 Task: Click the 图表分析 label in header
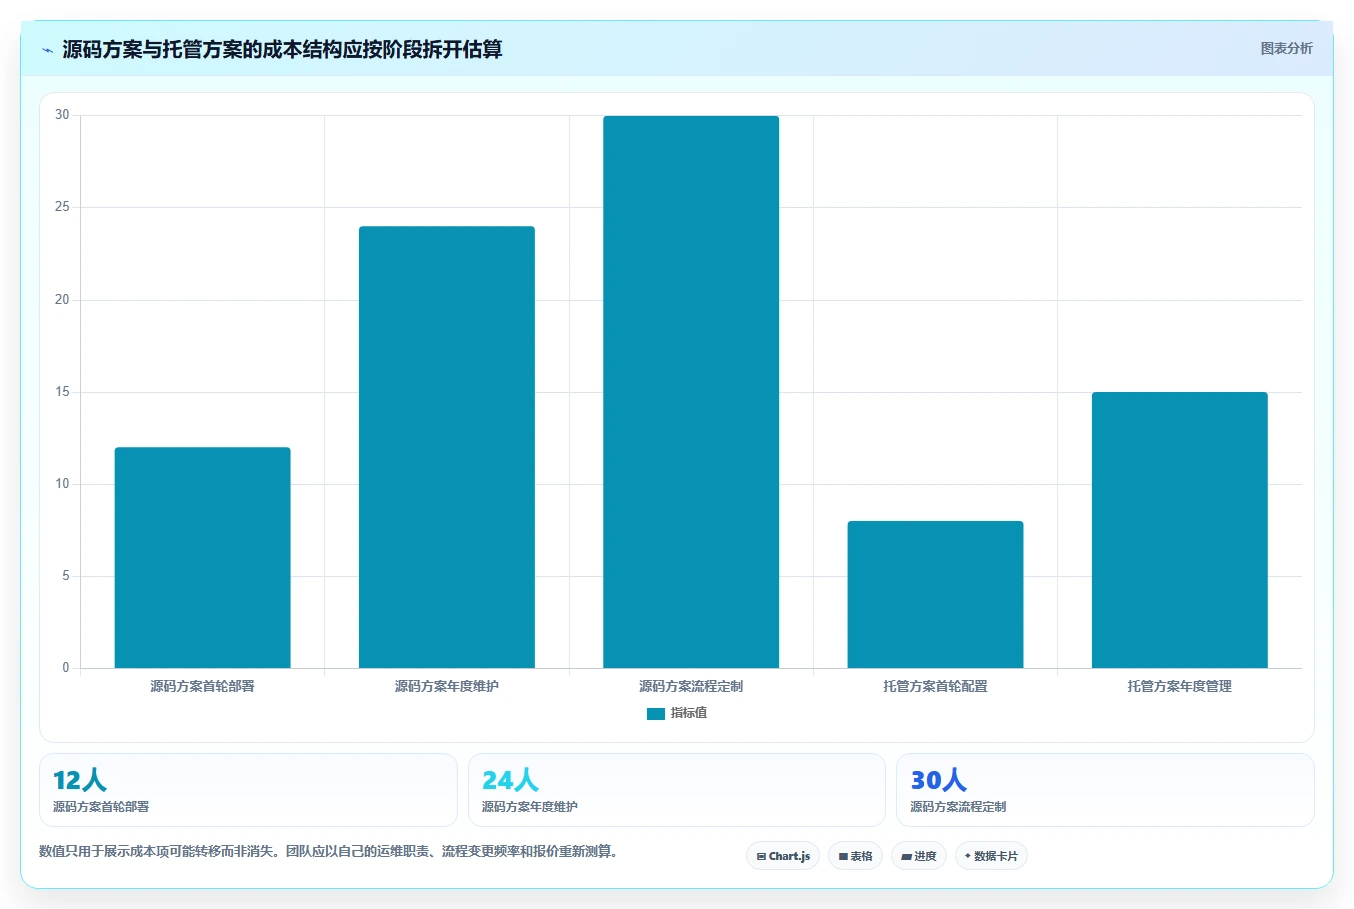[1286, 48]
